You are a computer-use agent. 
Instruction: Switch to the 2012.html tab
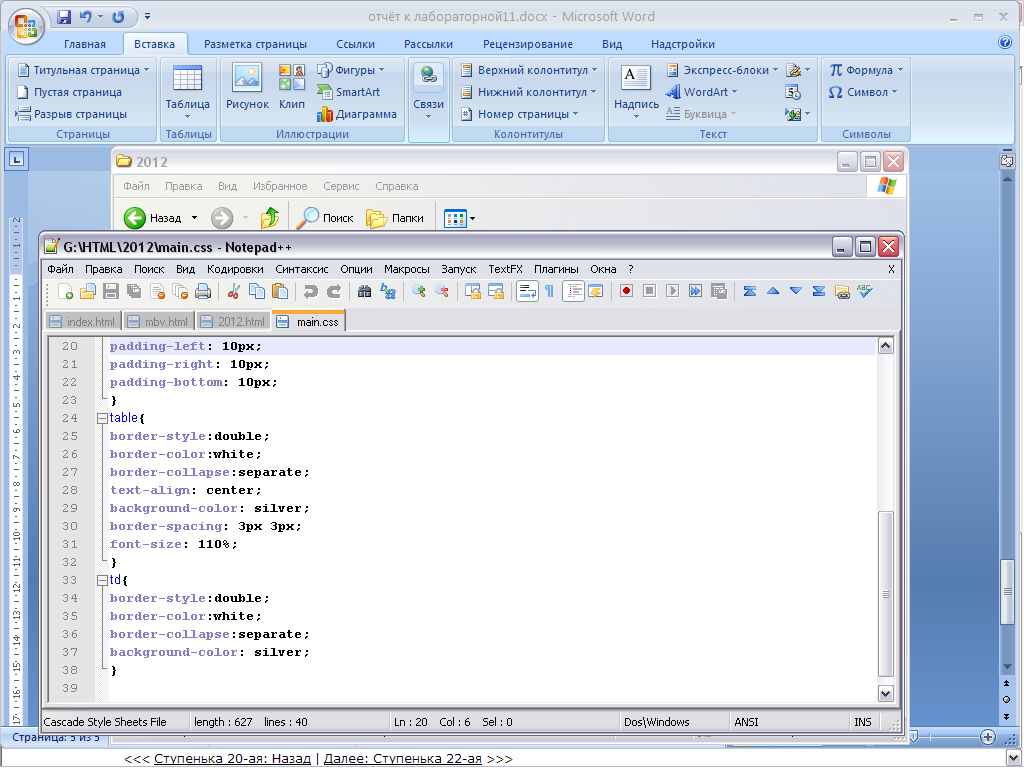(x=233, y=322)
